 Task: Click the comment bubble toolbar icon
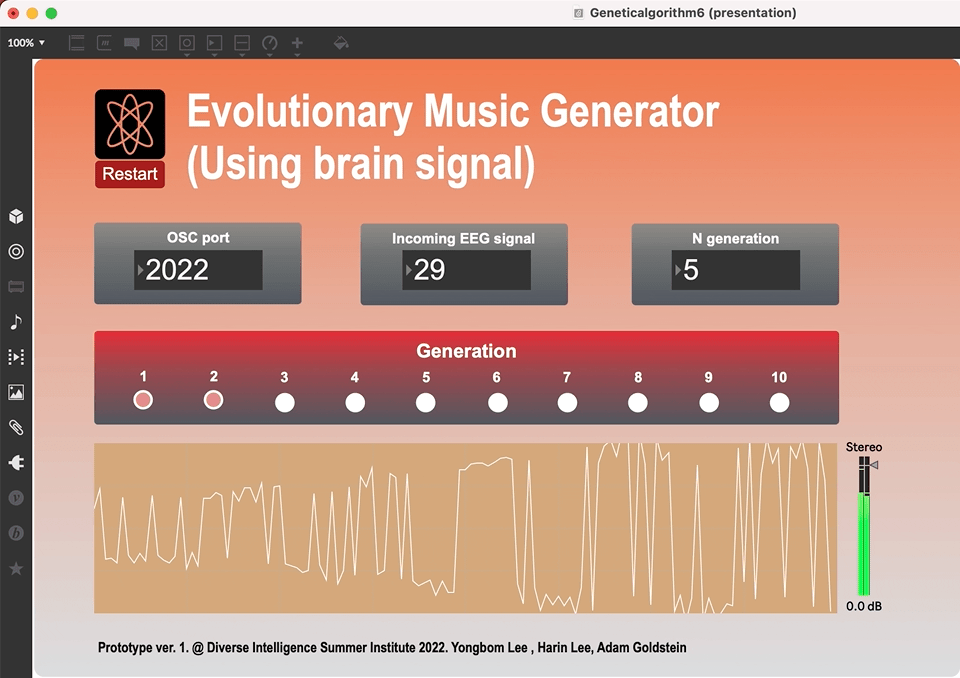pos(131,43)
